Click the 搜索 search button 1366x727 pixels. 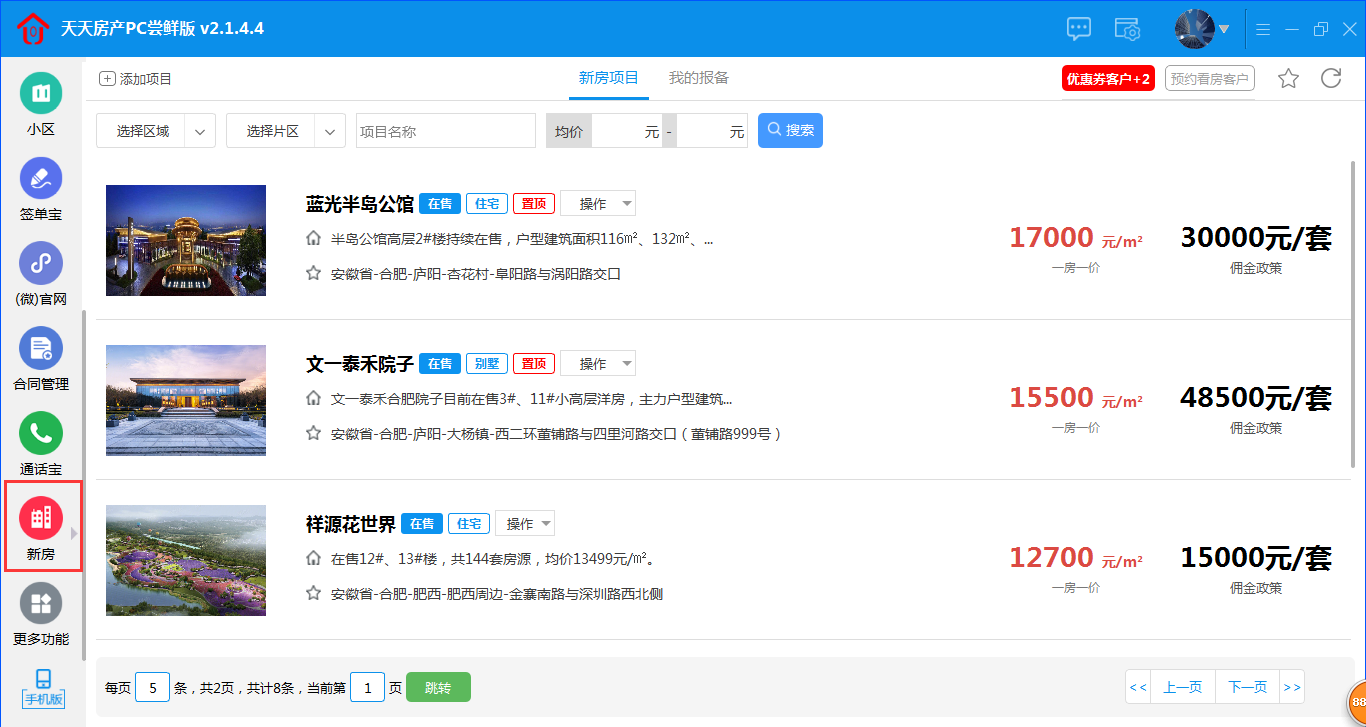click(x=790, y=131)
